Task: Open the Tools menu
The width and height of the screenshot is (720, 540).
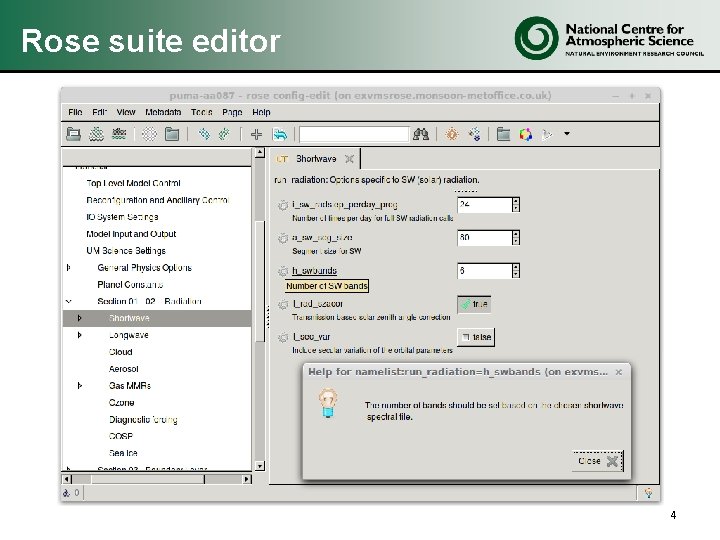Action: (x=202, y=112)
